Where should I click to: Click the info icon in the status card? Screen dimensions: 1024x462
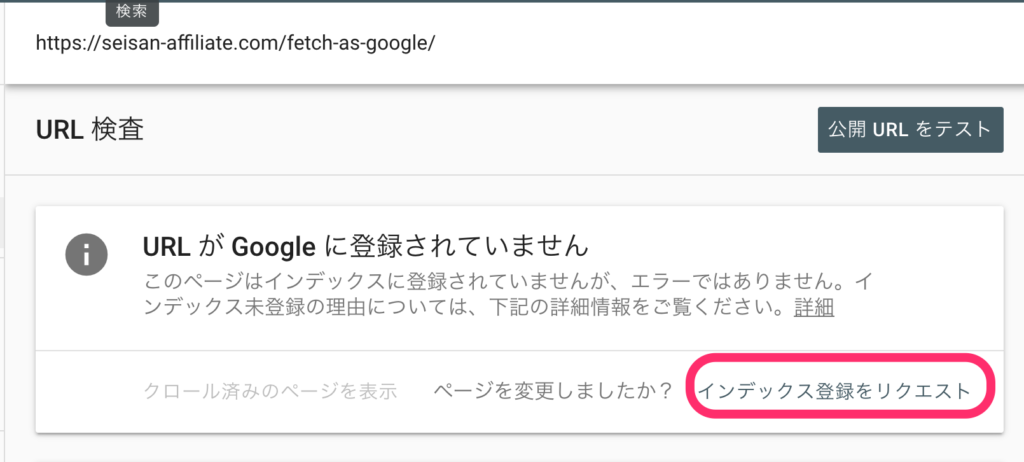(86, 256)
